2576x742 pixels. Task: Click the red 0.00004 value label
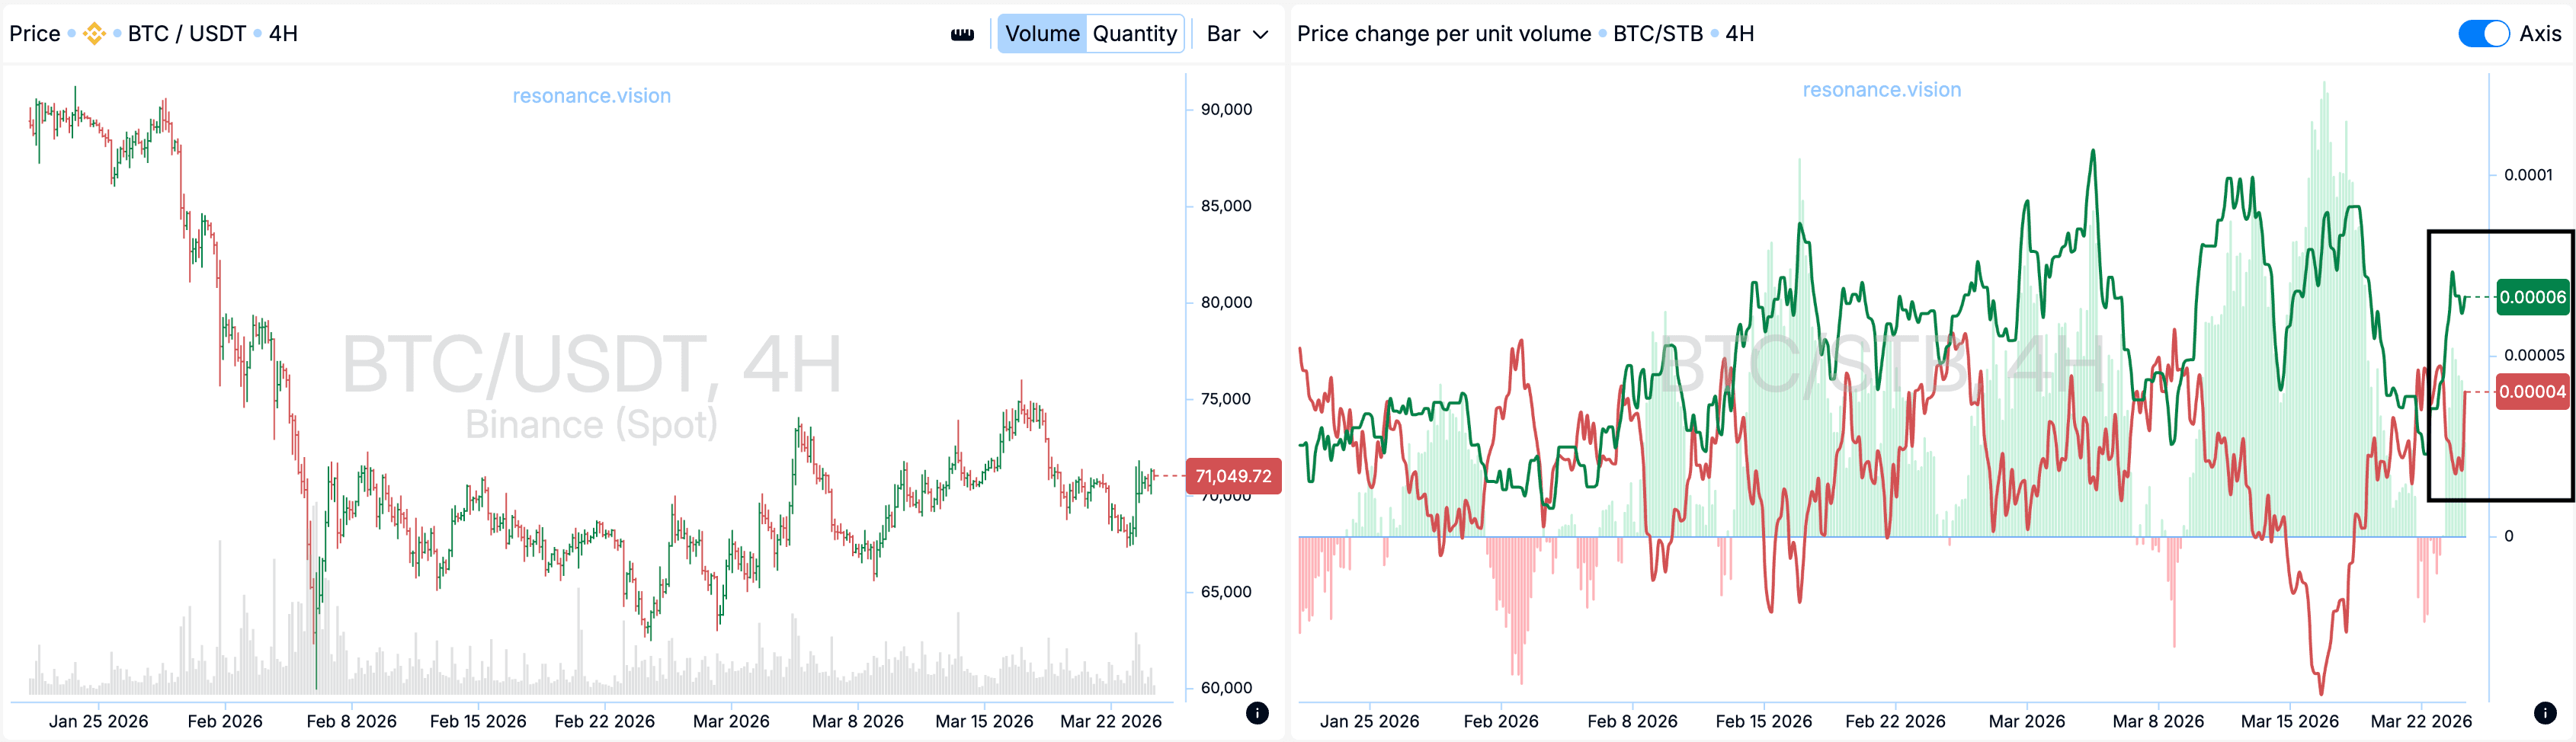point(2532,392)
